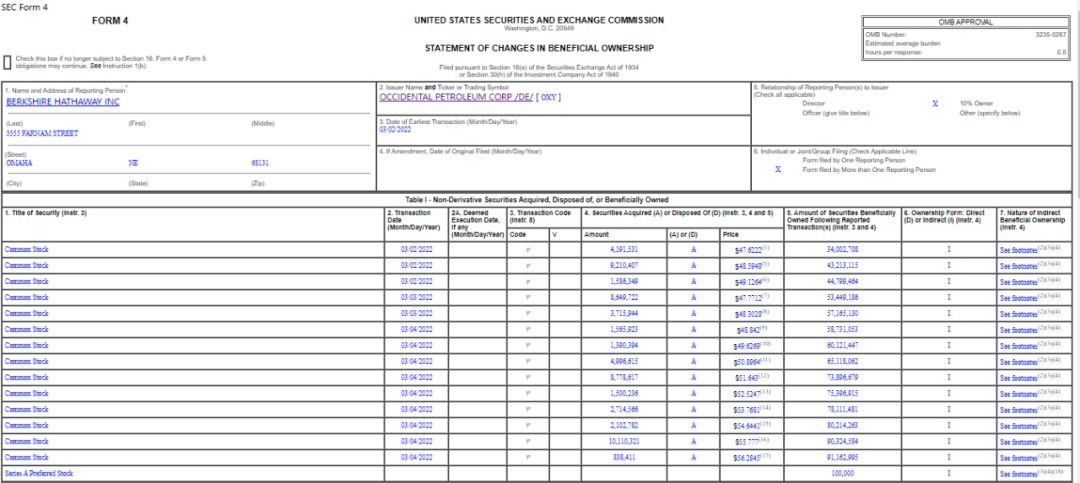Click the owned total 91,162,995
Image resolution: width=1080 pixels, height=483 pixels.
click(842, 458)
